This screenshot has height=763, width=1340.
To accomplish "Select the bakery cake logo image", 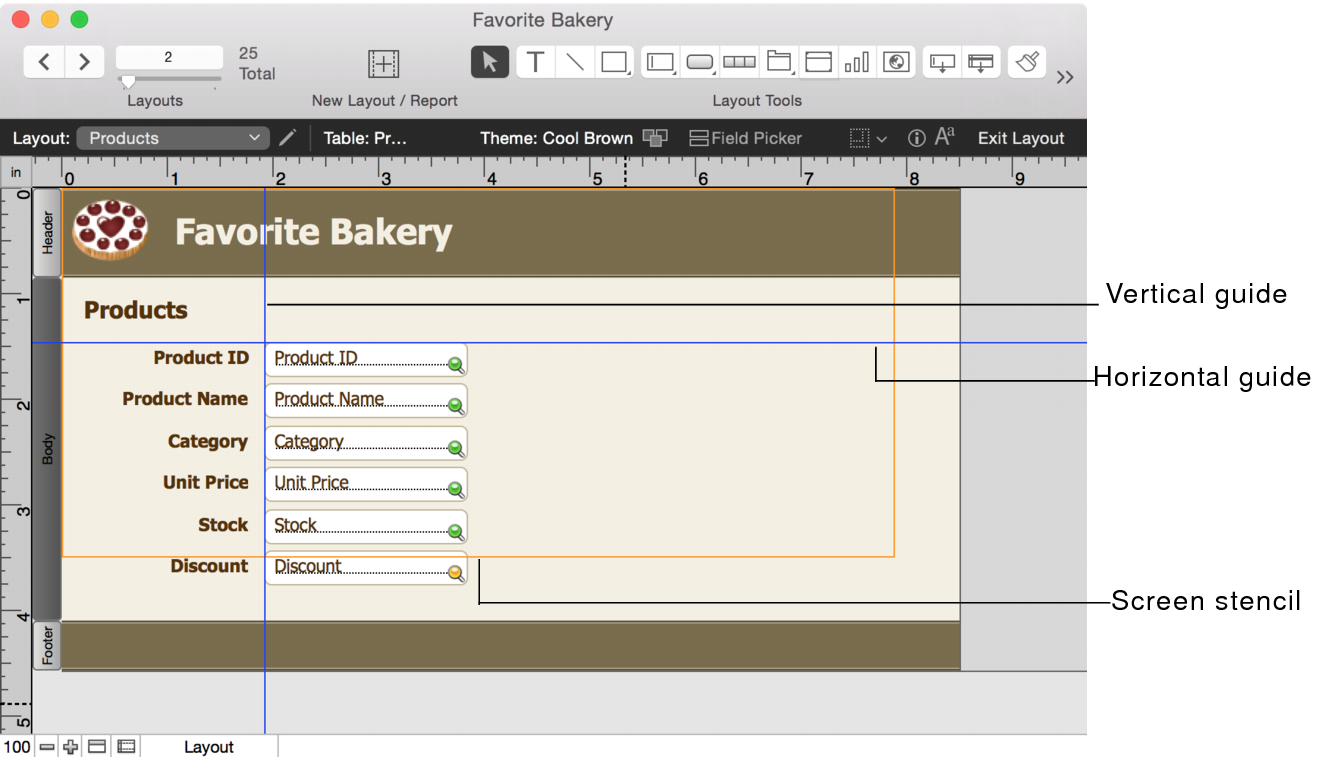I will click(x=110, y=230).
